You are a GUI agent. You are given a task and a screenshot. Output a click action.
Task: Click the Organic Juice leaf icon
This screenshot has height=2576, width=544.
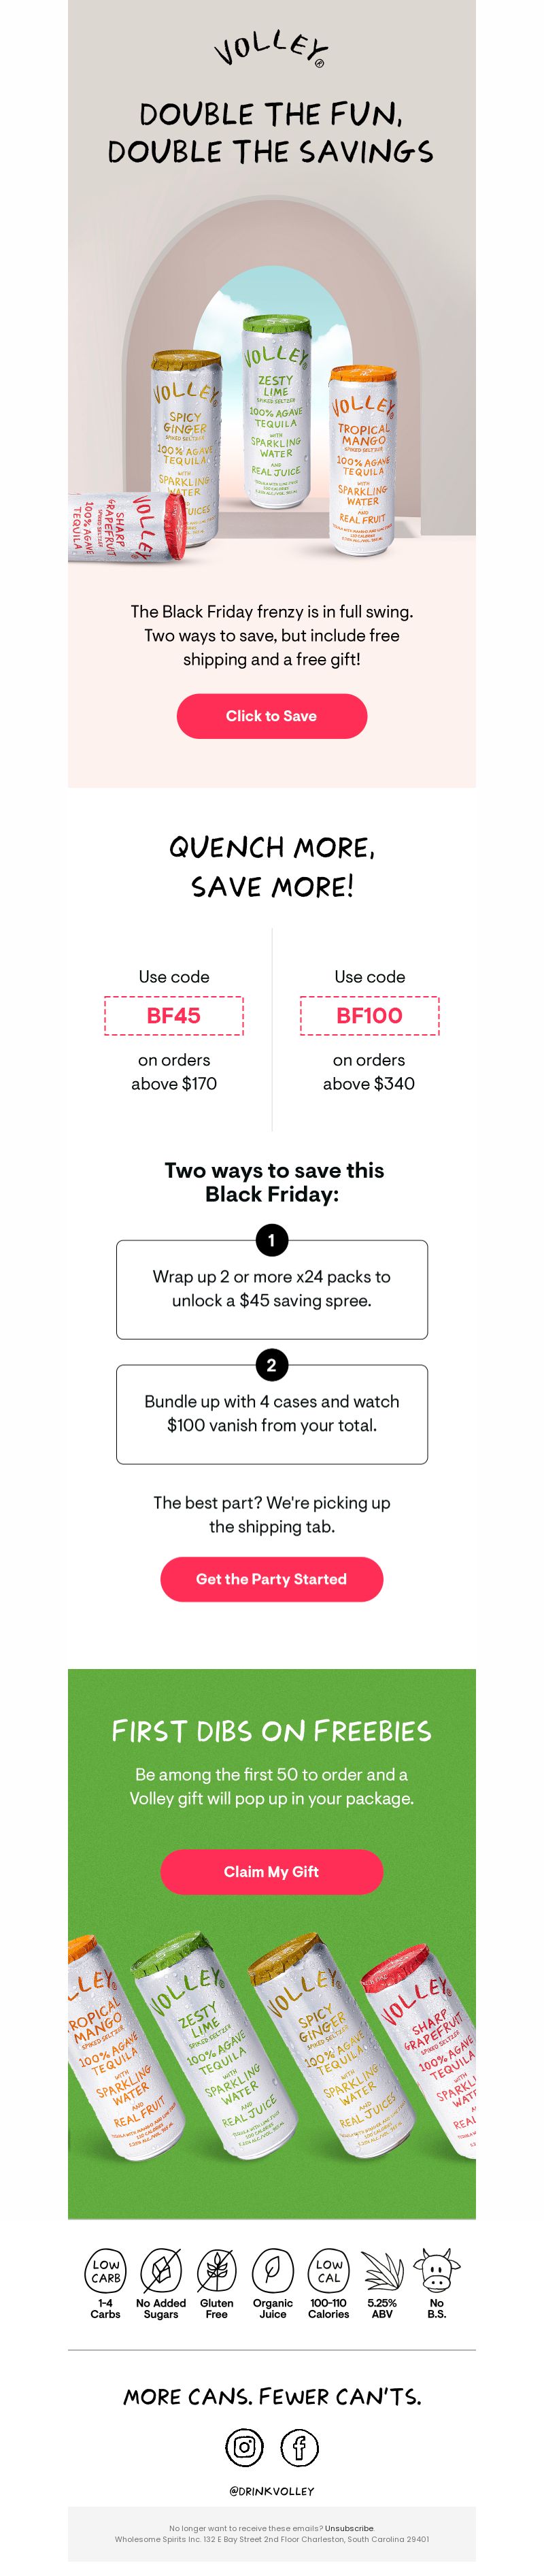tap(272, 2270)
